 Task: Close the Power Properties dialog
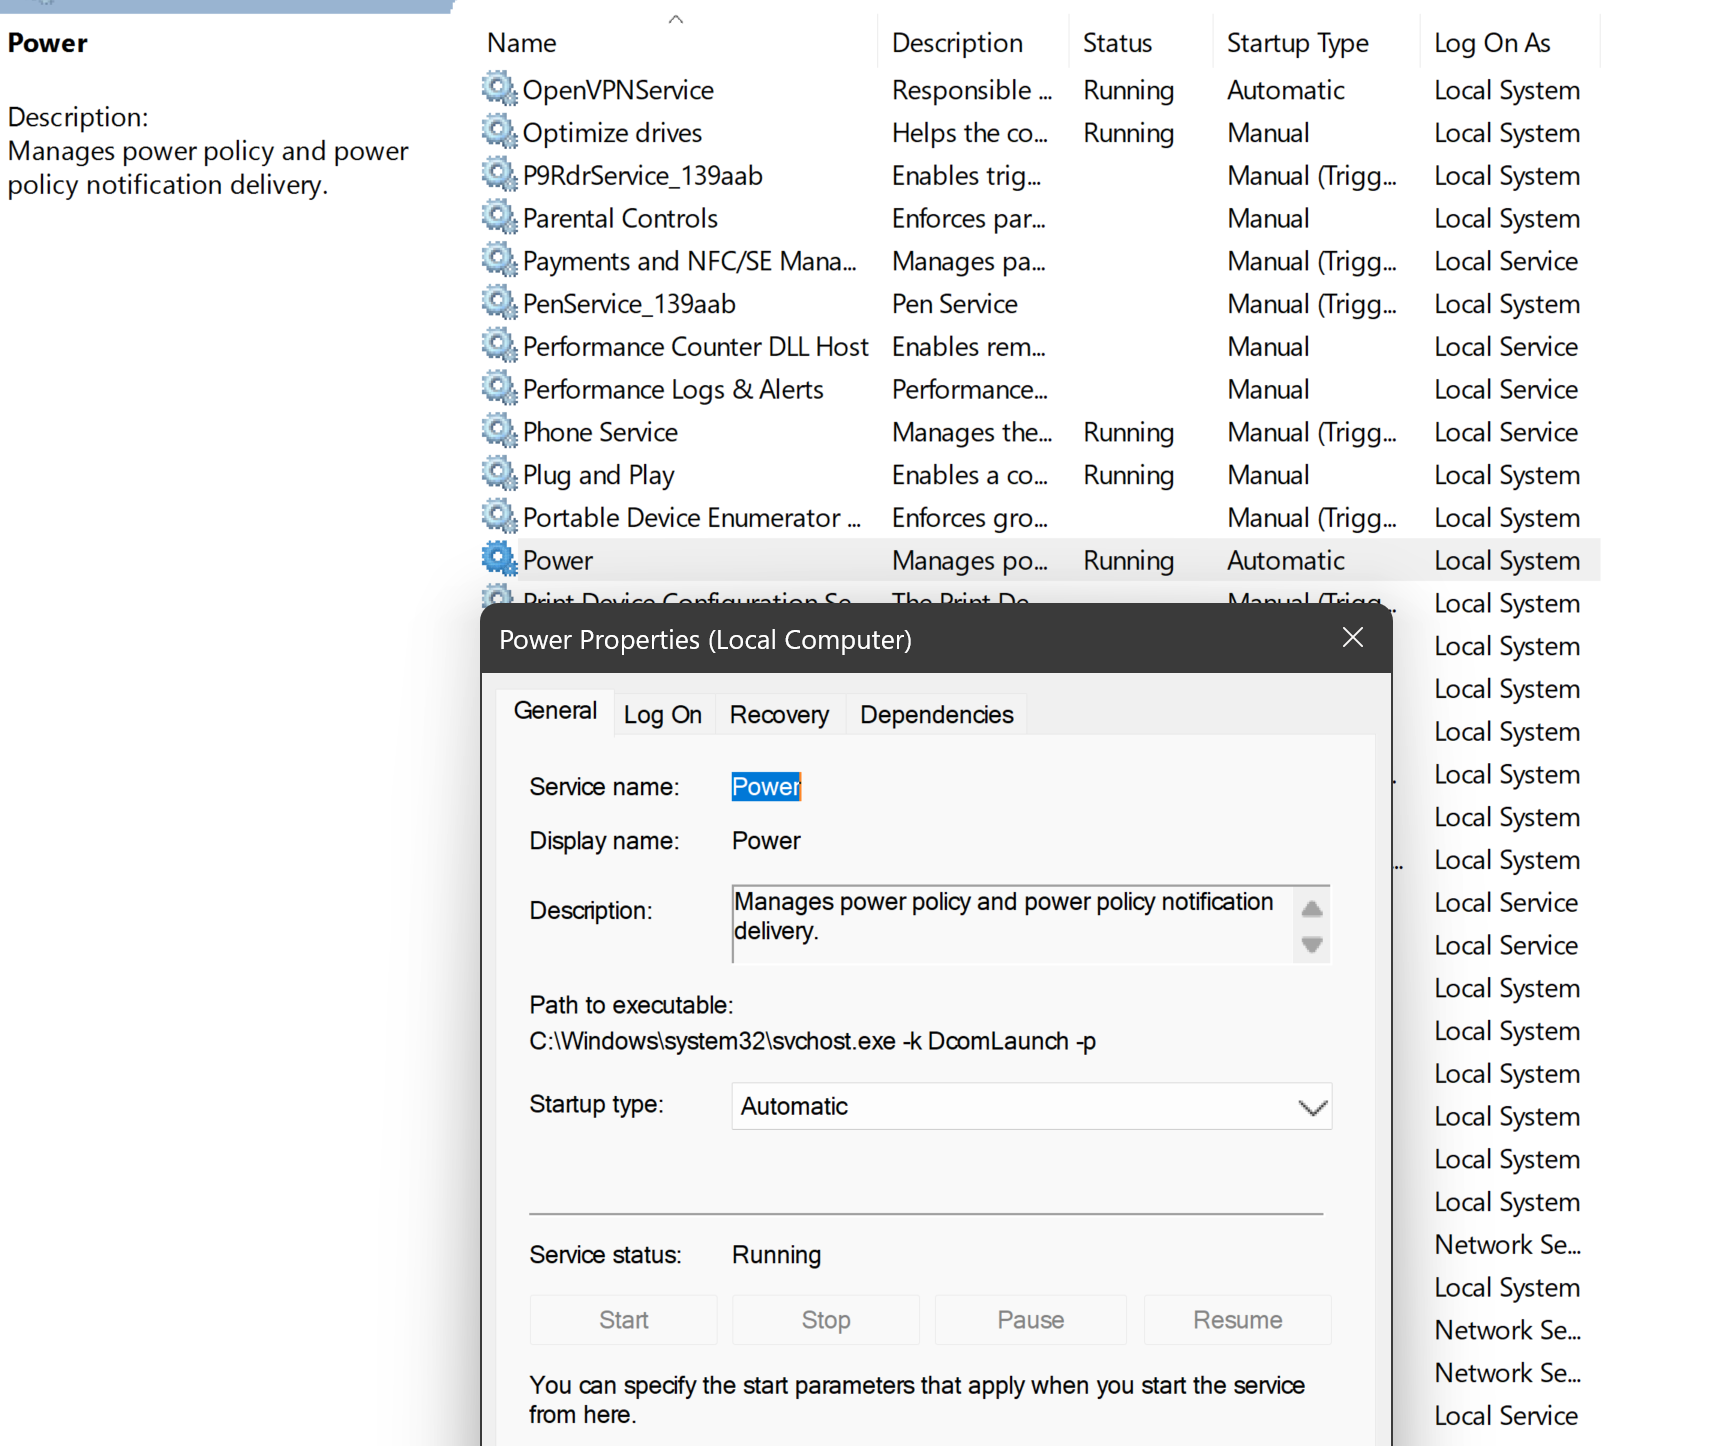[x=1352, y=638]
